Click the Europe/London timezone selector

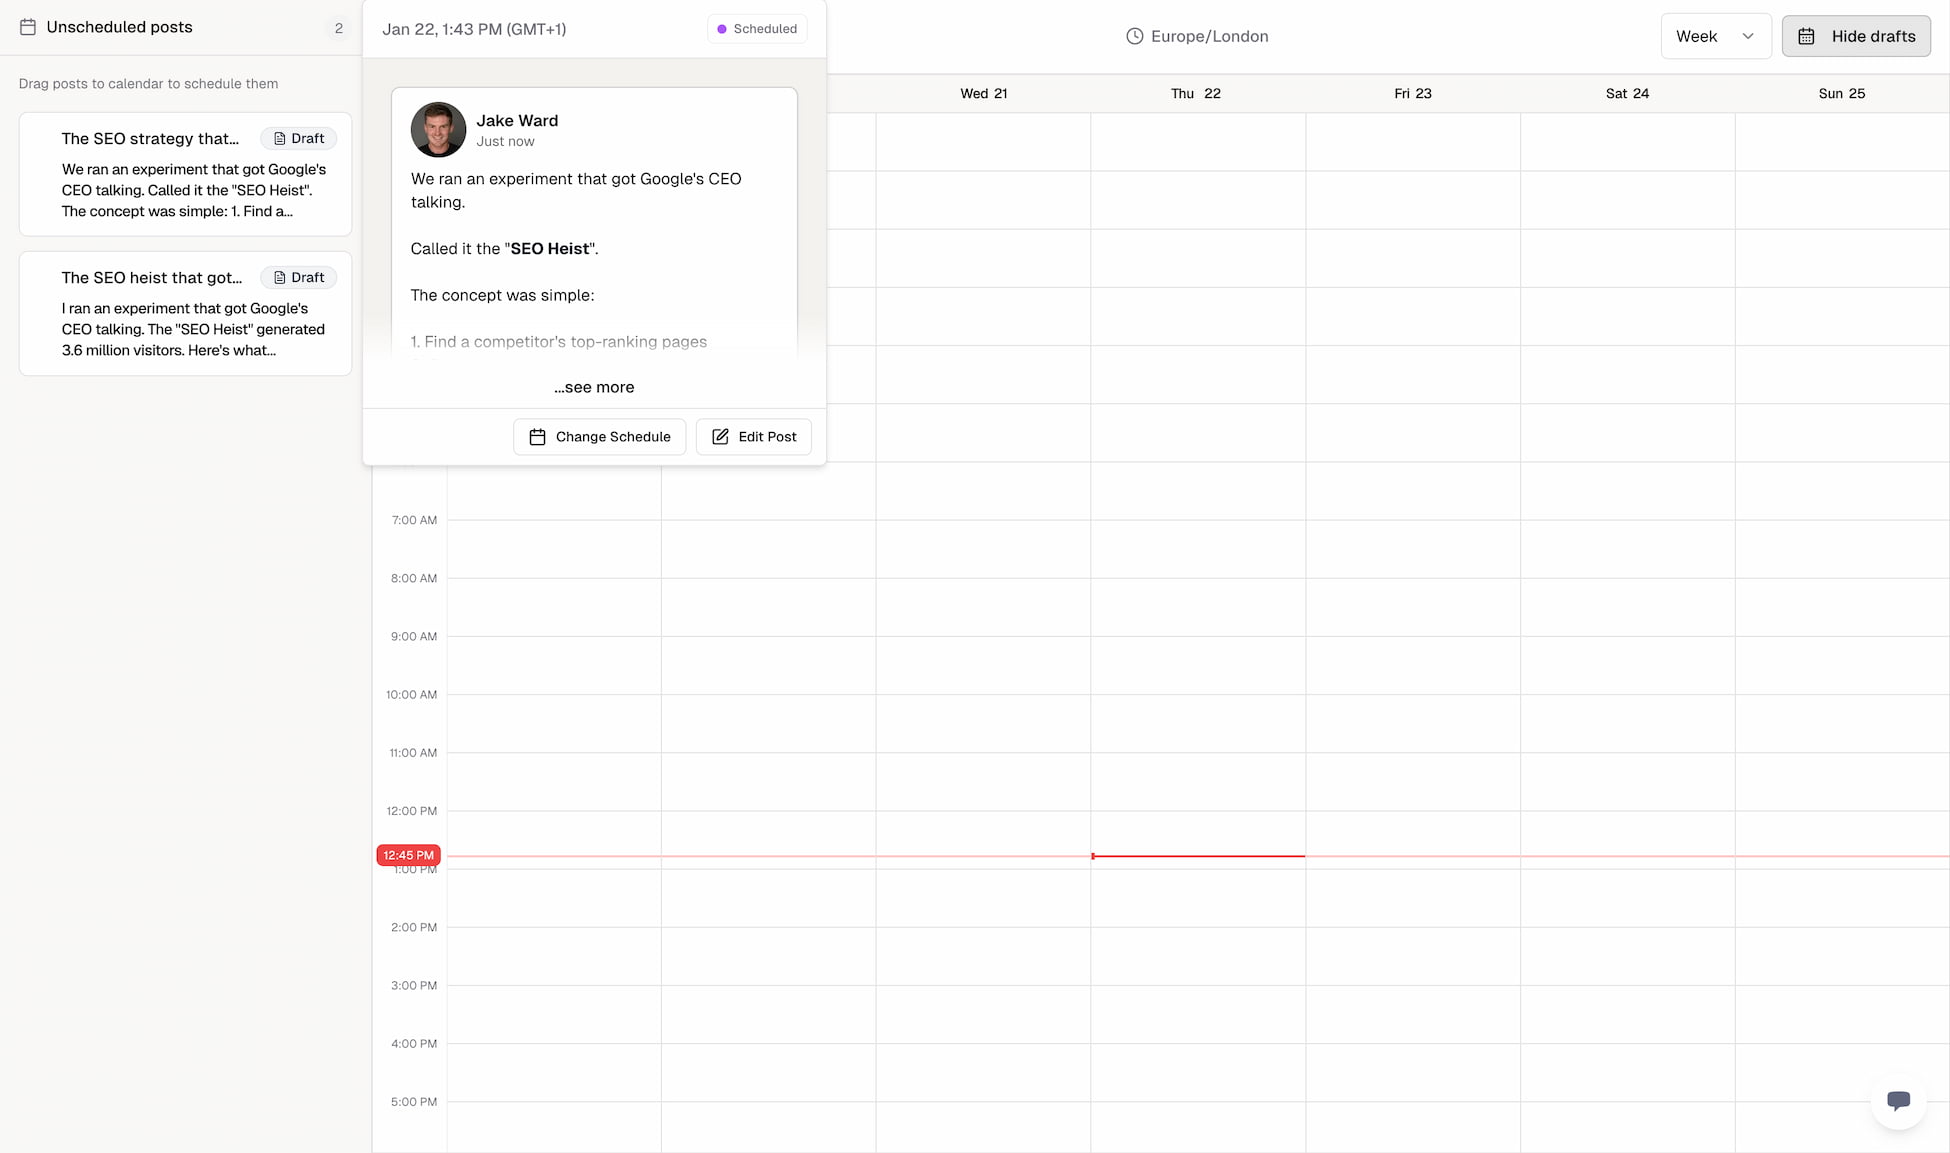1197,36
